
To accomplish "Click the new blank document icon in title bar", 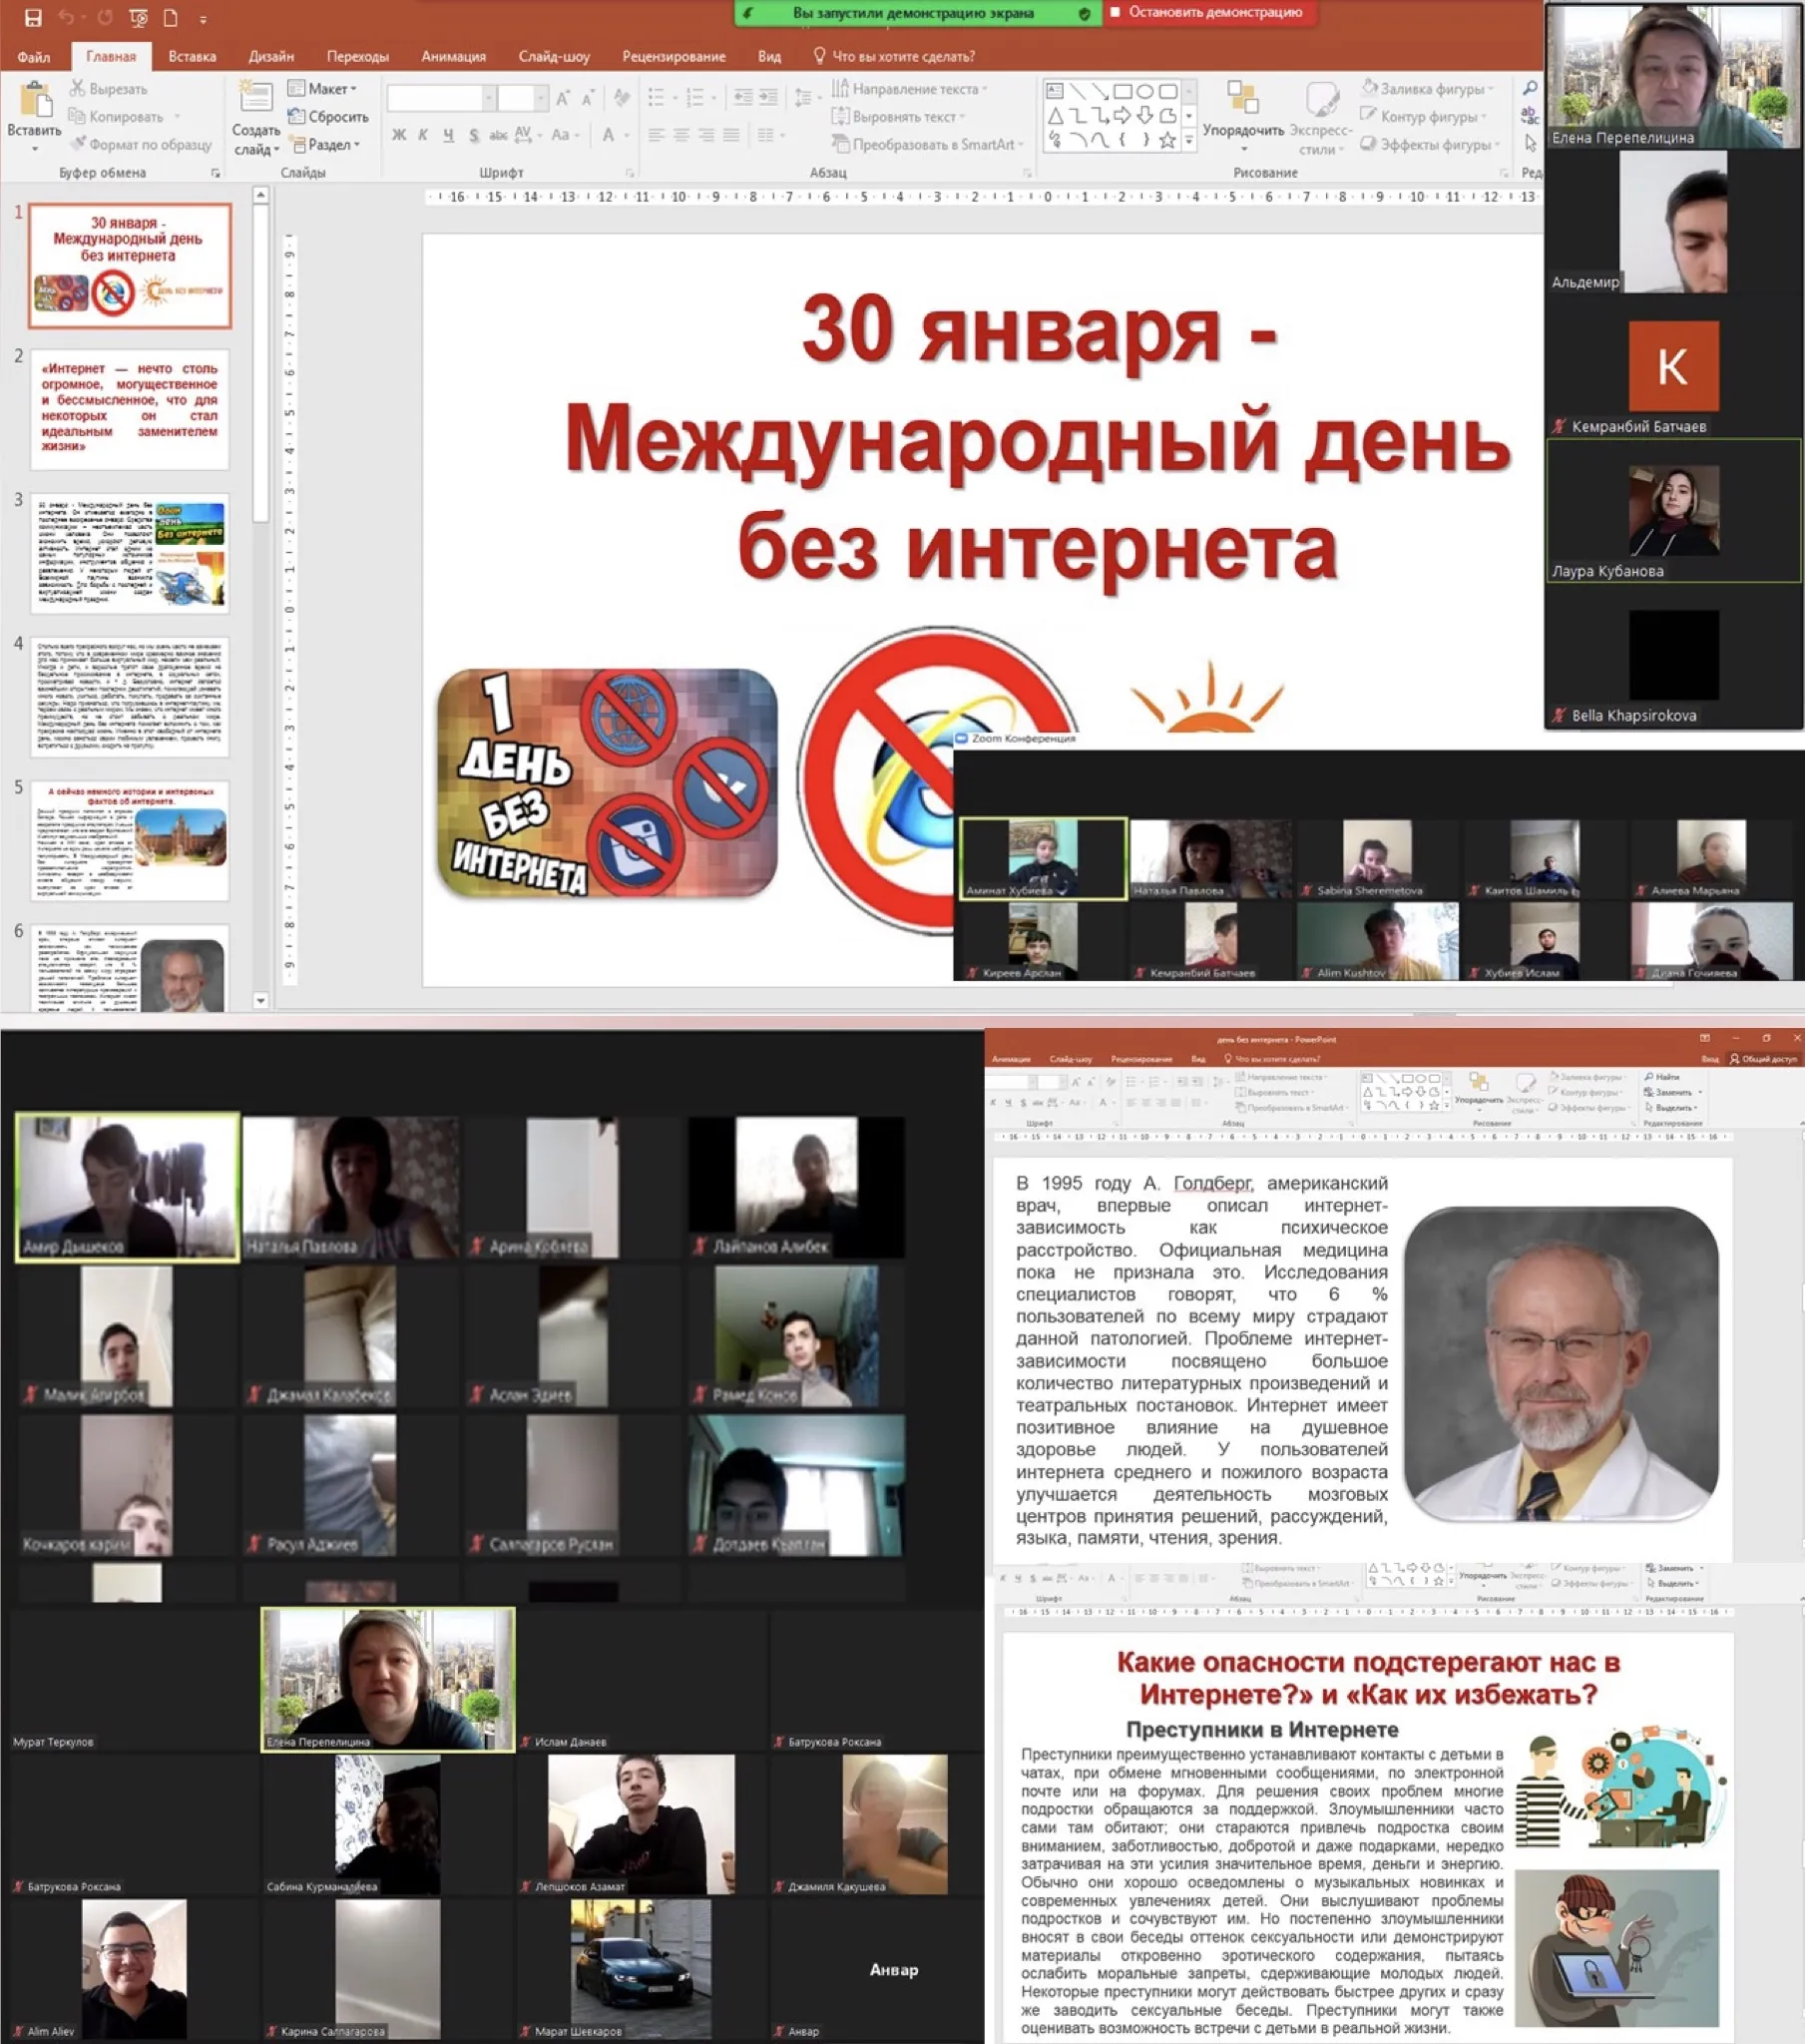I will (x=171, y=17).
